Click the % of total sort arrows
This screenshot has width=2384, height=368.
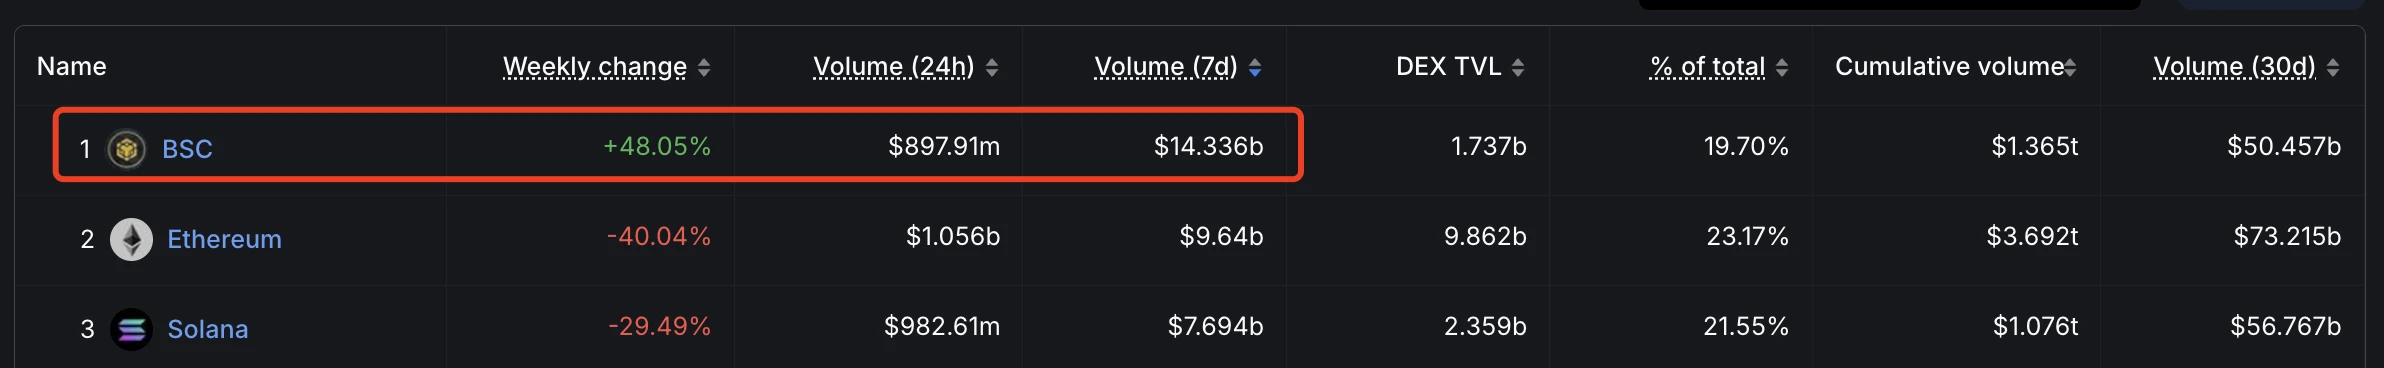click(x=1782, y=67)
